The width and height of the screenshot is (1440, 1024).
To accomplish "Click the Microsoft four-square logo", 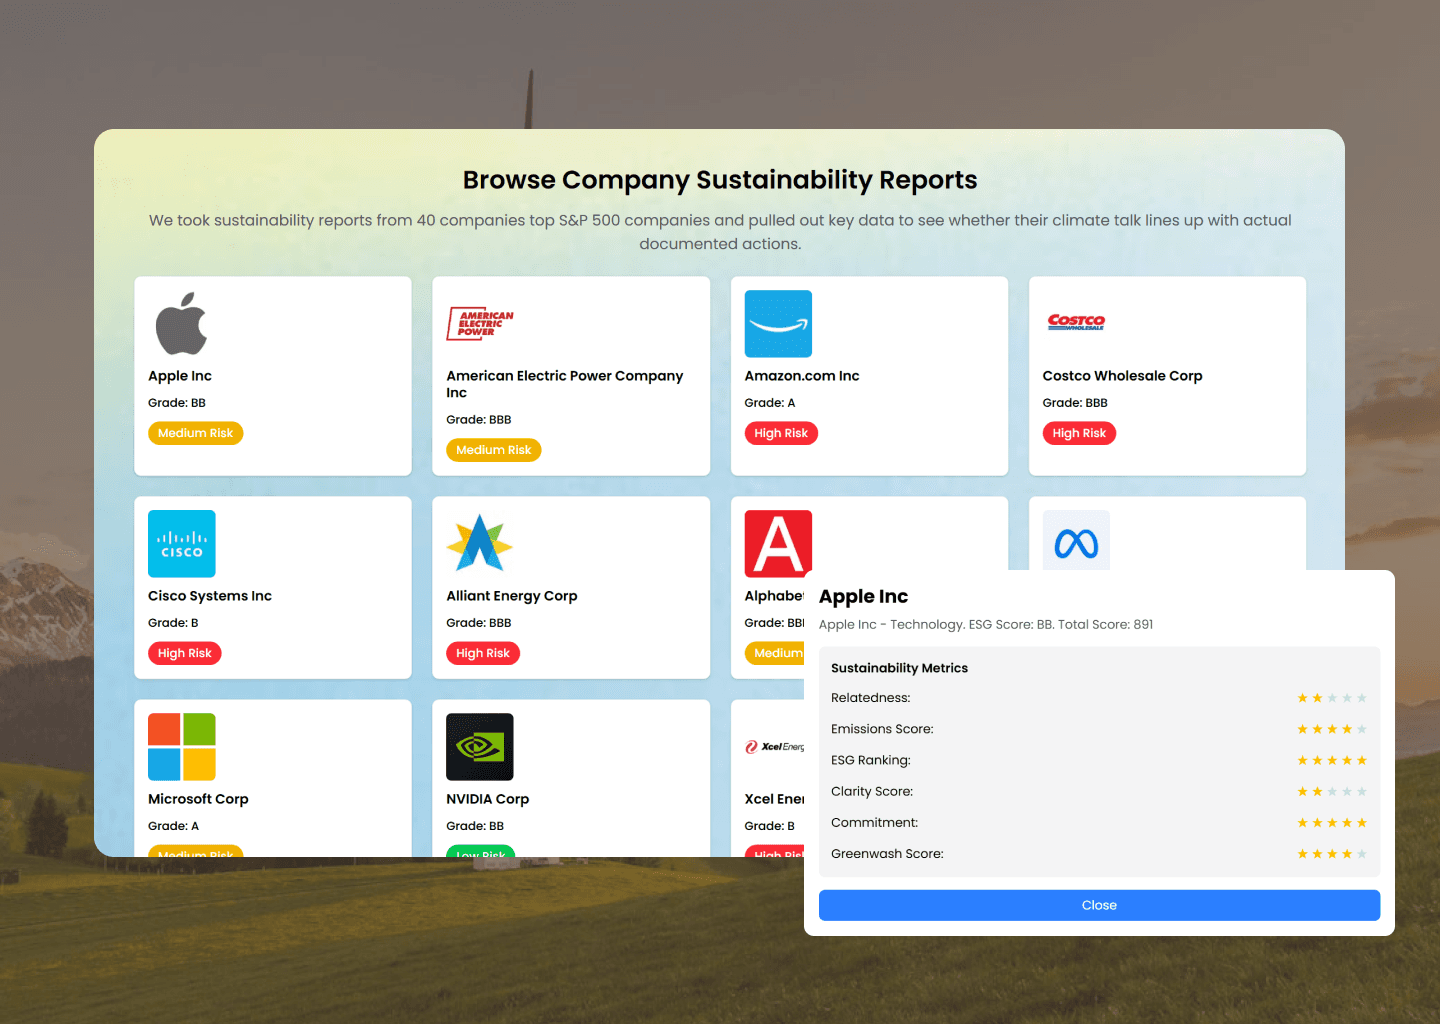I will (181, 747).
